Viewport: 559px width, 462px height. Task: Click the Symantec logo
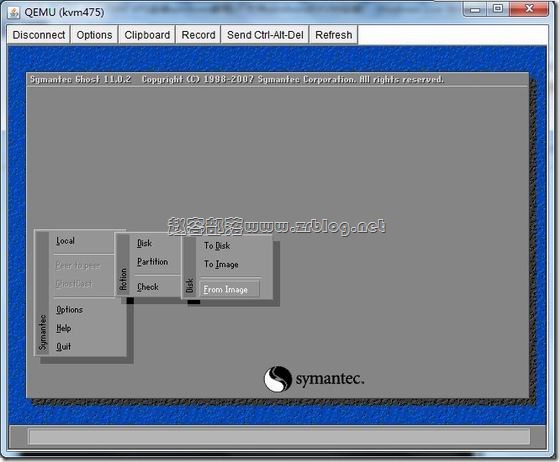pyautogui.click(x=314, y=379)
